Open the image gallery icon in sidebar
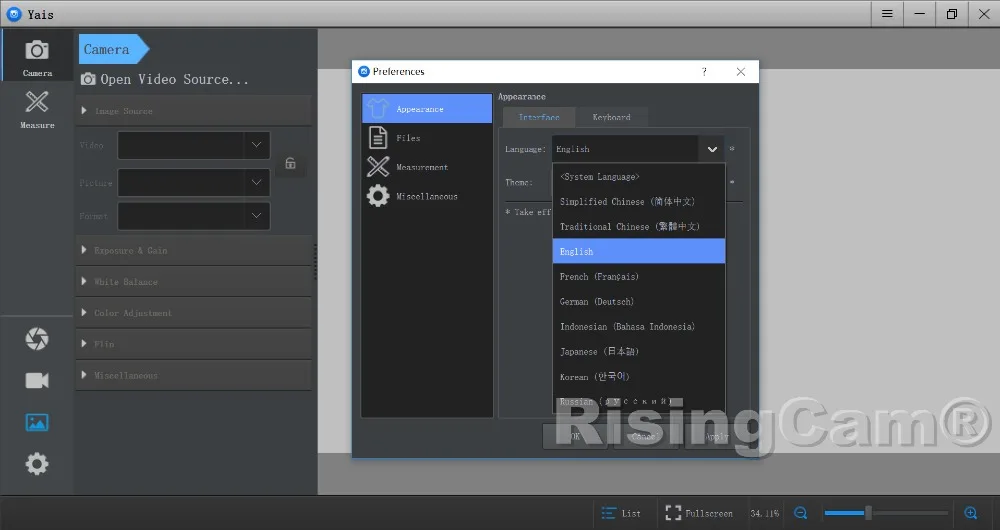The image size is (1000, 530). pos(37,422)
